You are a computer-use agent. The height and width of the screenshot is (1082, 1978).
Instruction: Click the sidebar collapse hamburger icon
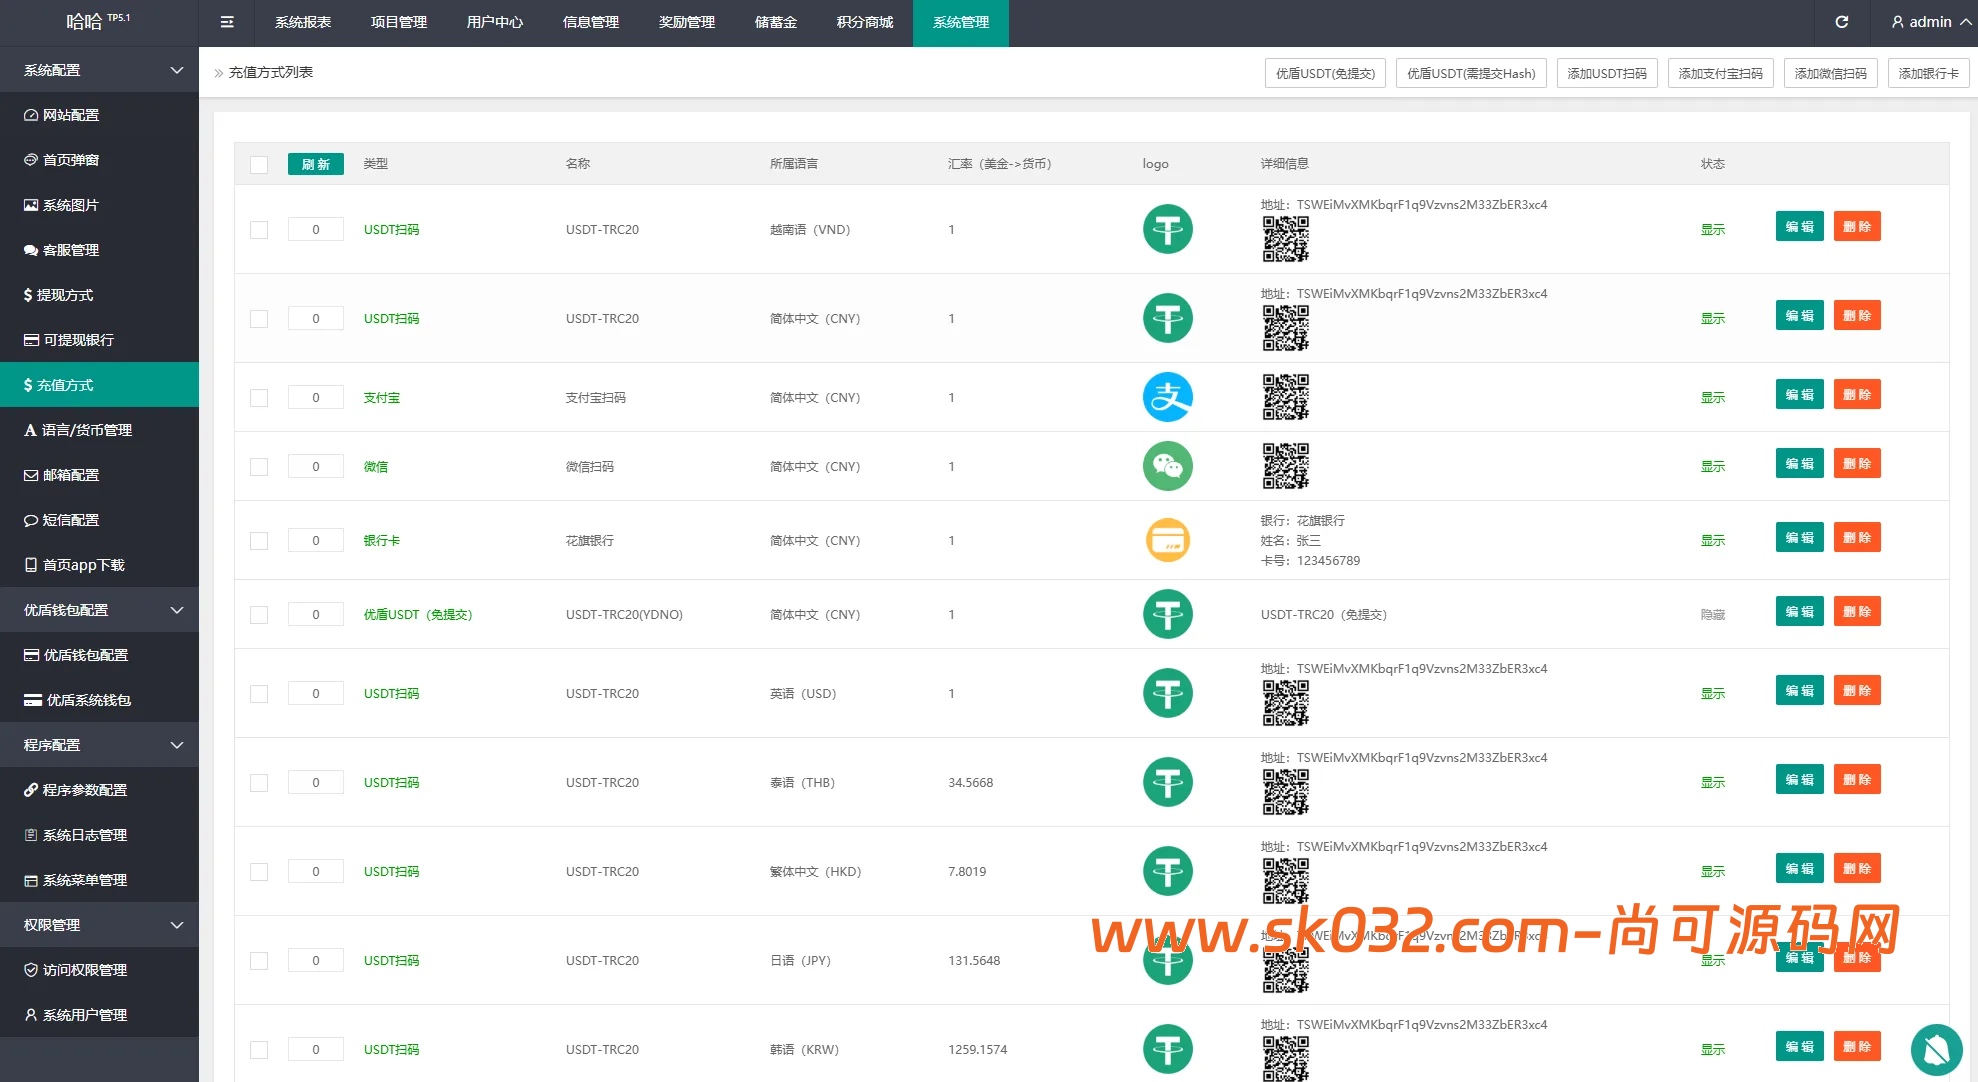pos(227,22)
